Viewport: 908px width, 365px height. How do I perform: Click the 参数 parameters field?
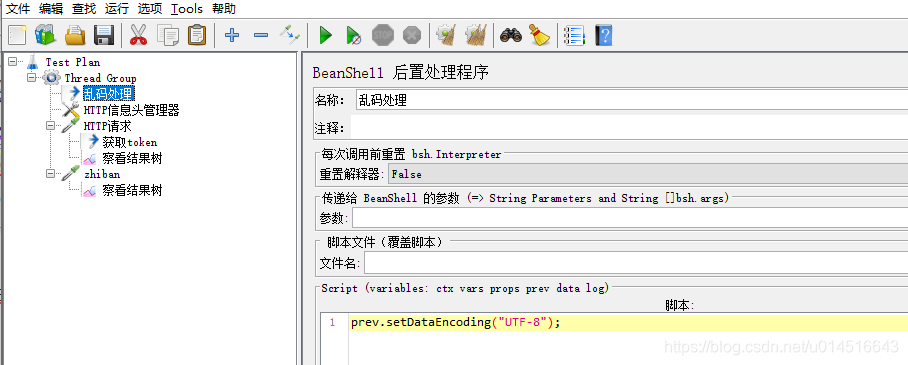[x=630, y=218]
